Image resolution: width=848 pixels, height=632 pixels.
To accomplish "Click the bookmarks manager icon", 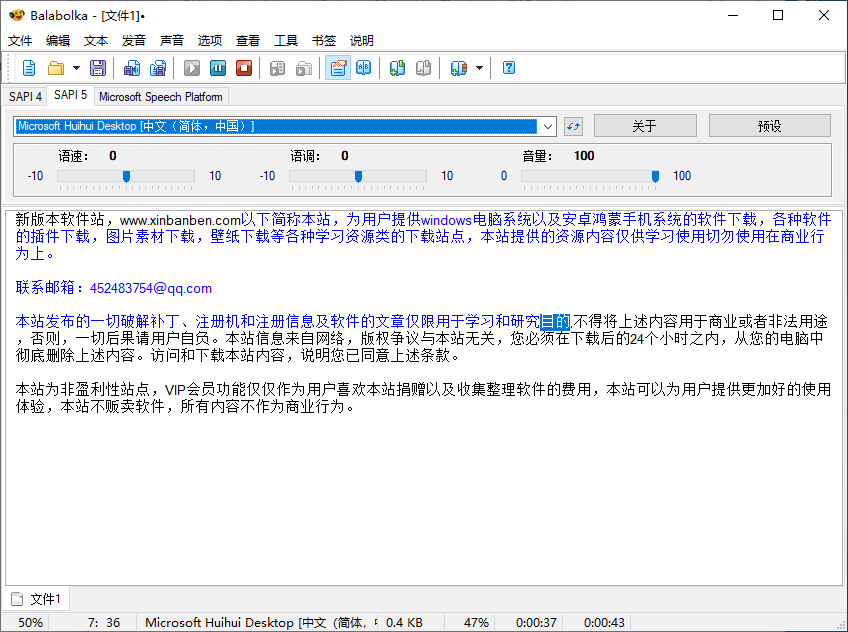I will tap(458, 68).
